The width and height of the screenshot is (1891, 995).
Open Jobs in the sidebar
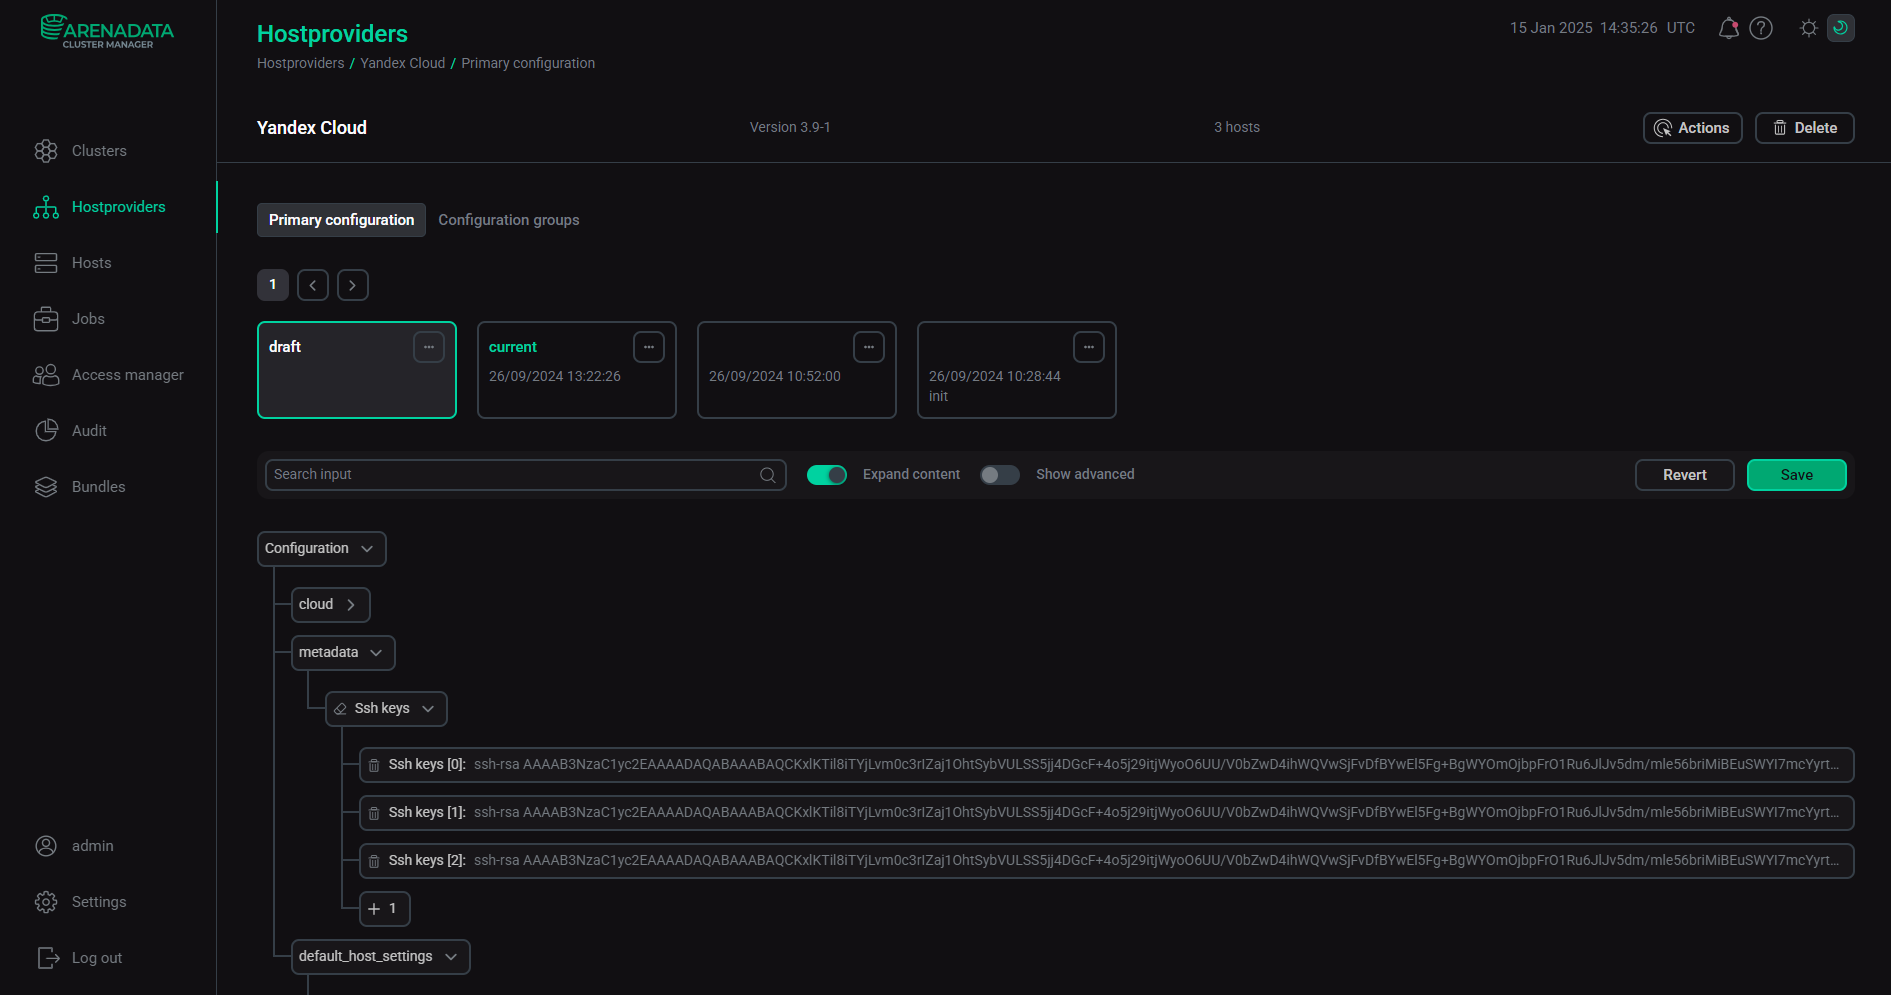[x=88, y=319]
